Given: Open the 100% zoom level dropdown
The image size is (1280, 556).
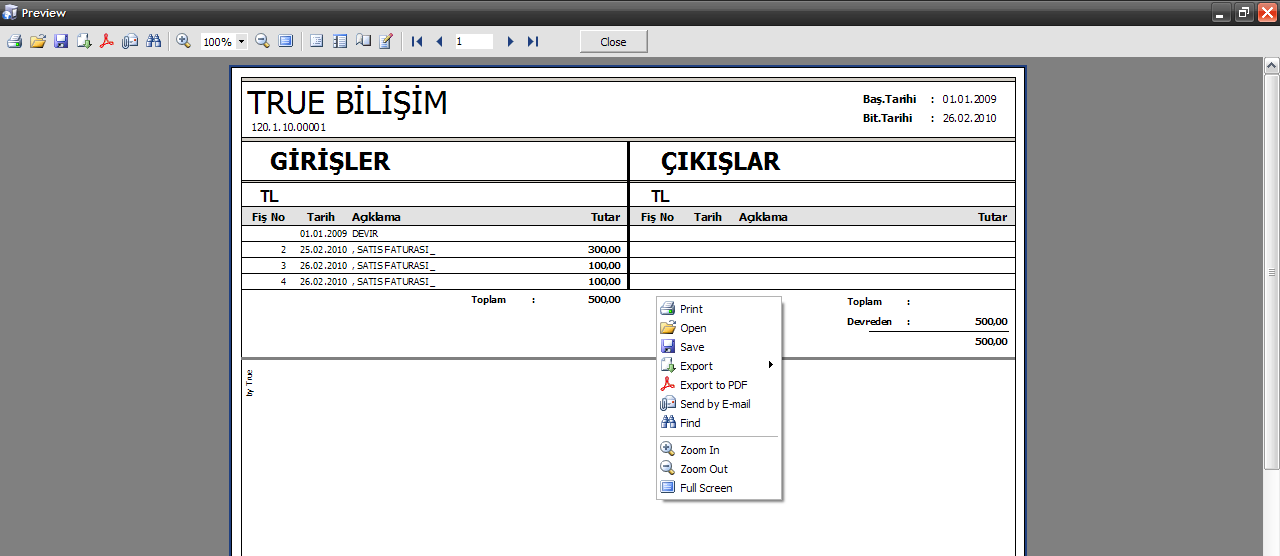Looking at the screenshot, I should pos(242,42).
